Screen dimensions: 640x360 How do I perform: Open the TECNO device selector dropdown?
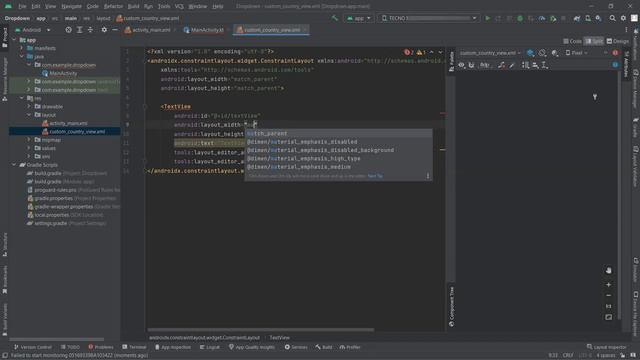[x=429, y=18]
